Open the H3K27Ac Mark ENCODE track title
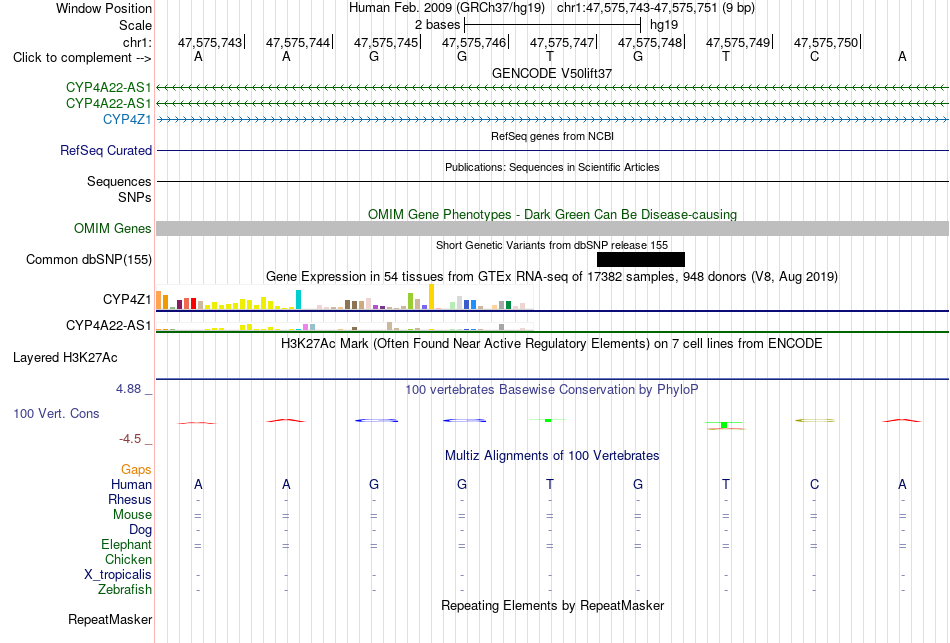The height and width of the screenshot is (643, 950). [552, 344]
